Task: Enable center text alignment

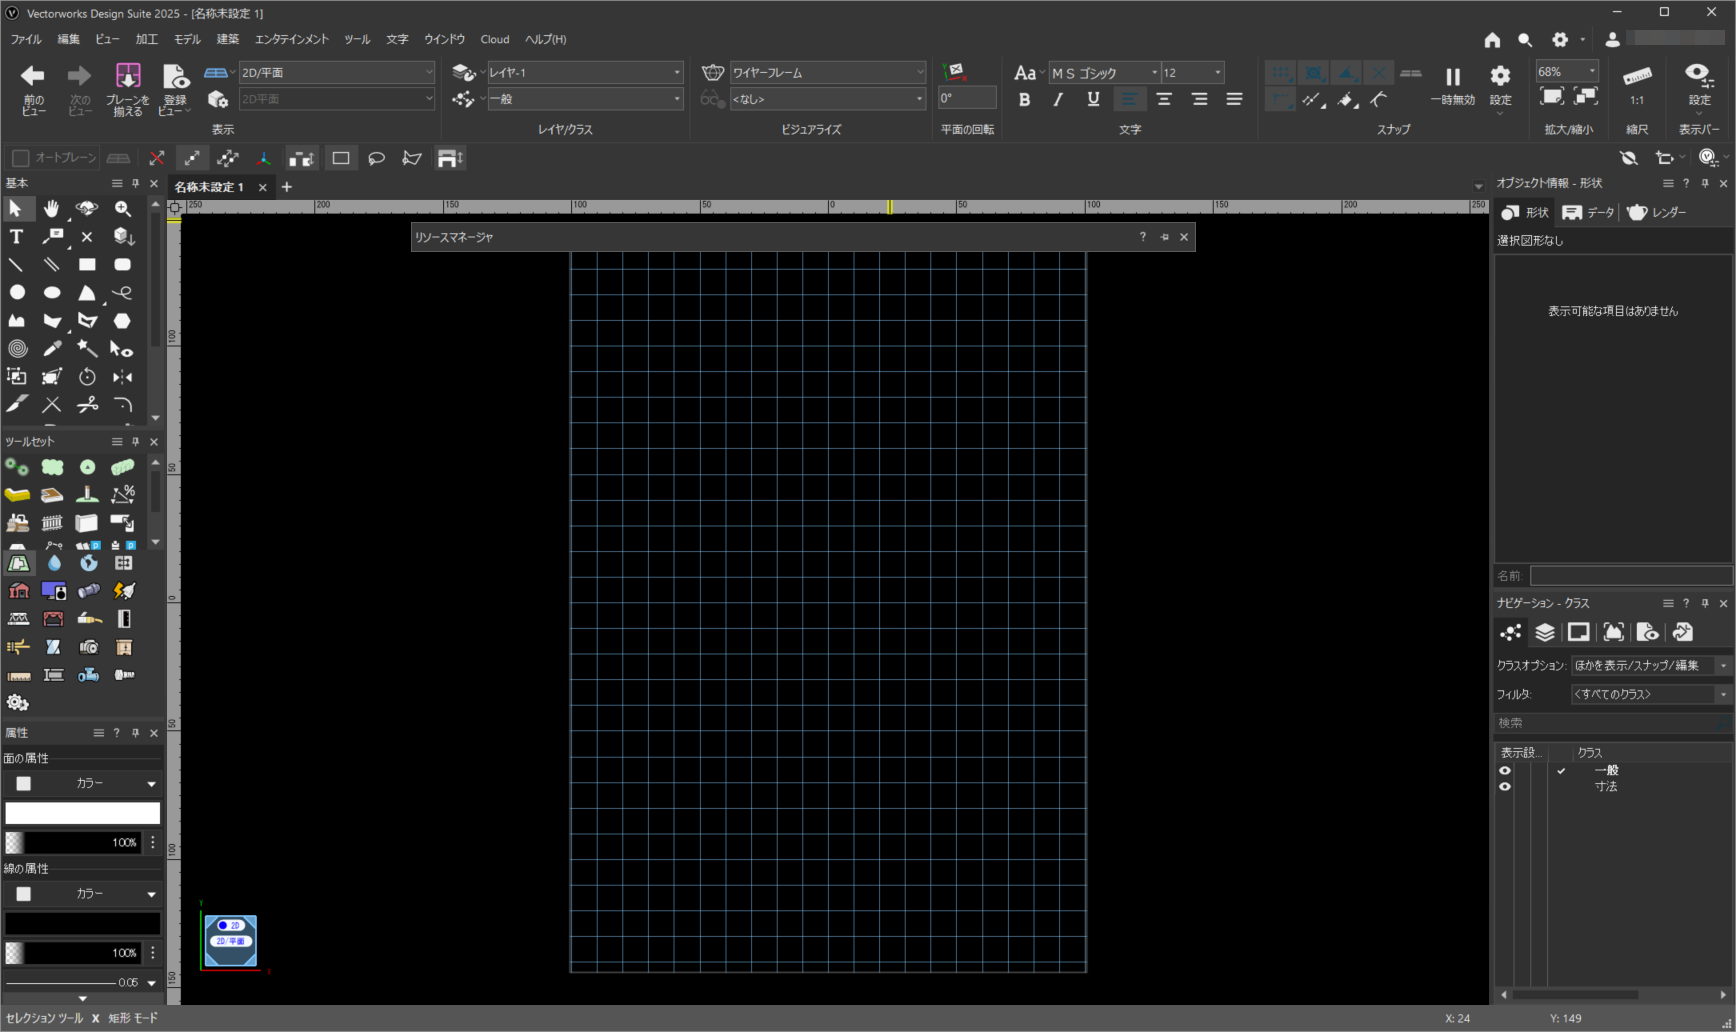Action: pyautogui.click(x=1164, y=99)
